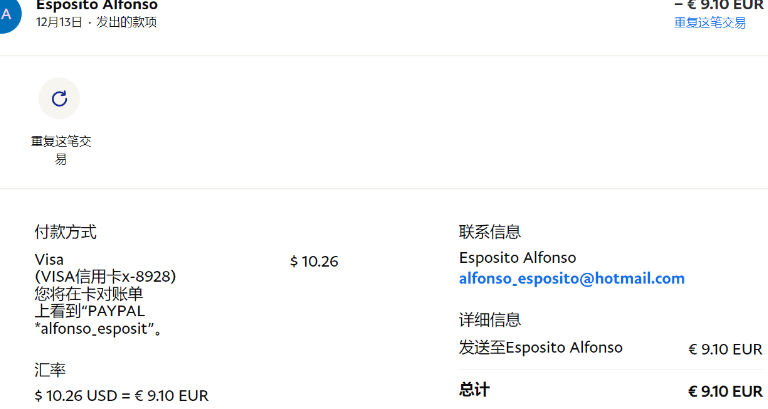Click the 总计 total label
This screenshot has width=768, height=409.
[474, 390]
